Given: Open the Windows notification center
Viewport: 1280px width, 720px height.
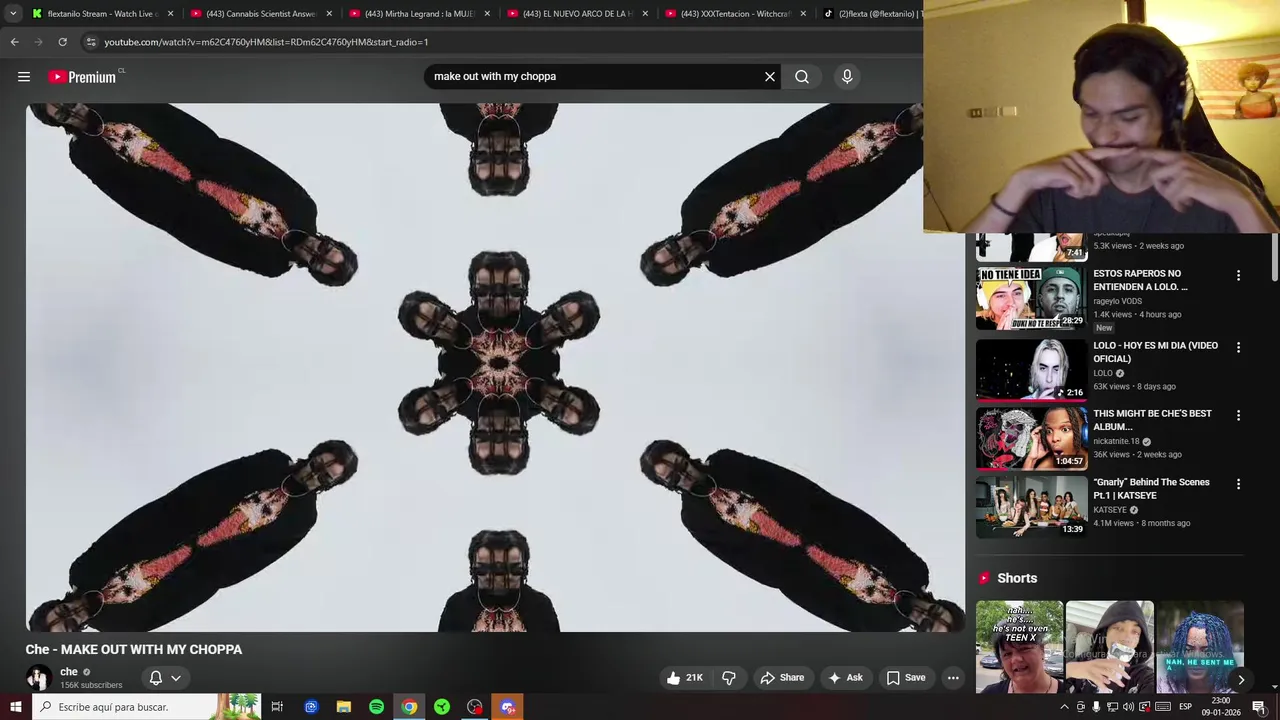Looking at the screenshot, I should 1259,707.
